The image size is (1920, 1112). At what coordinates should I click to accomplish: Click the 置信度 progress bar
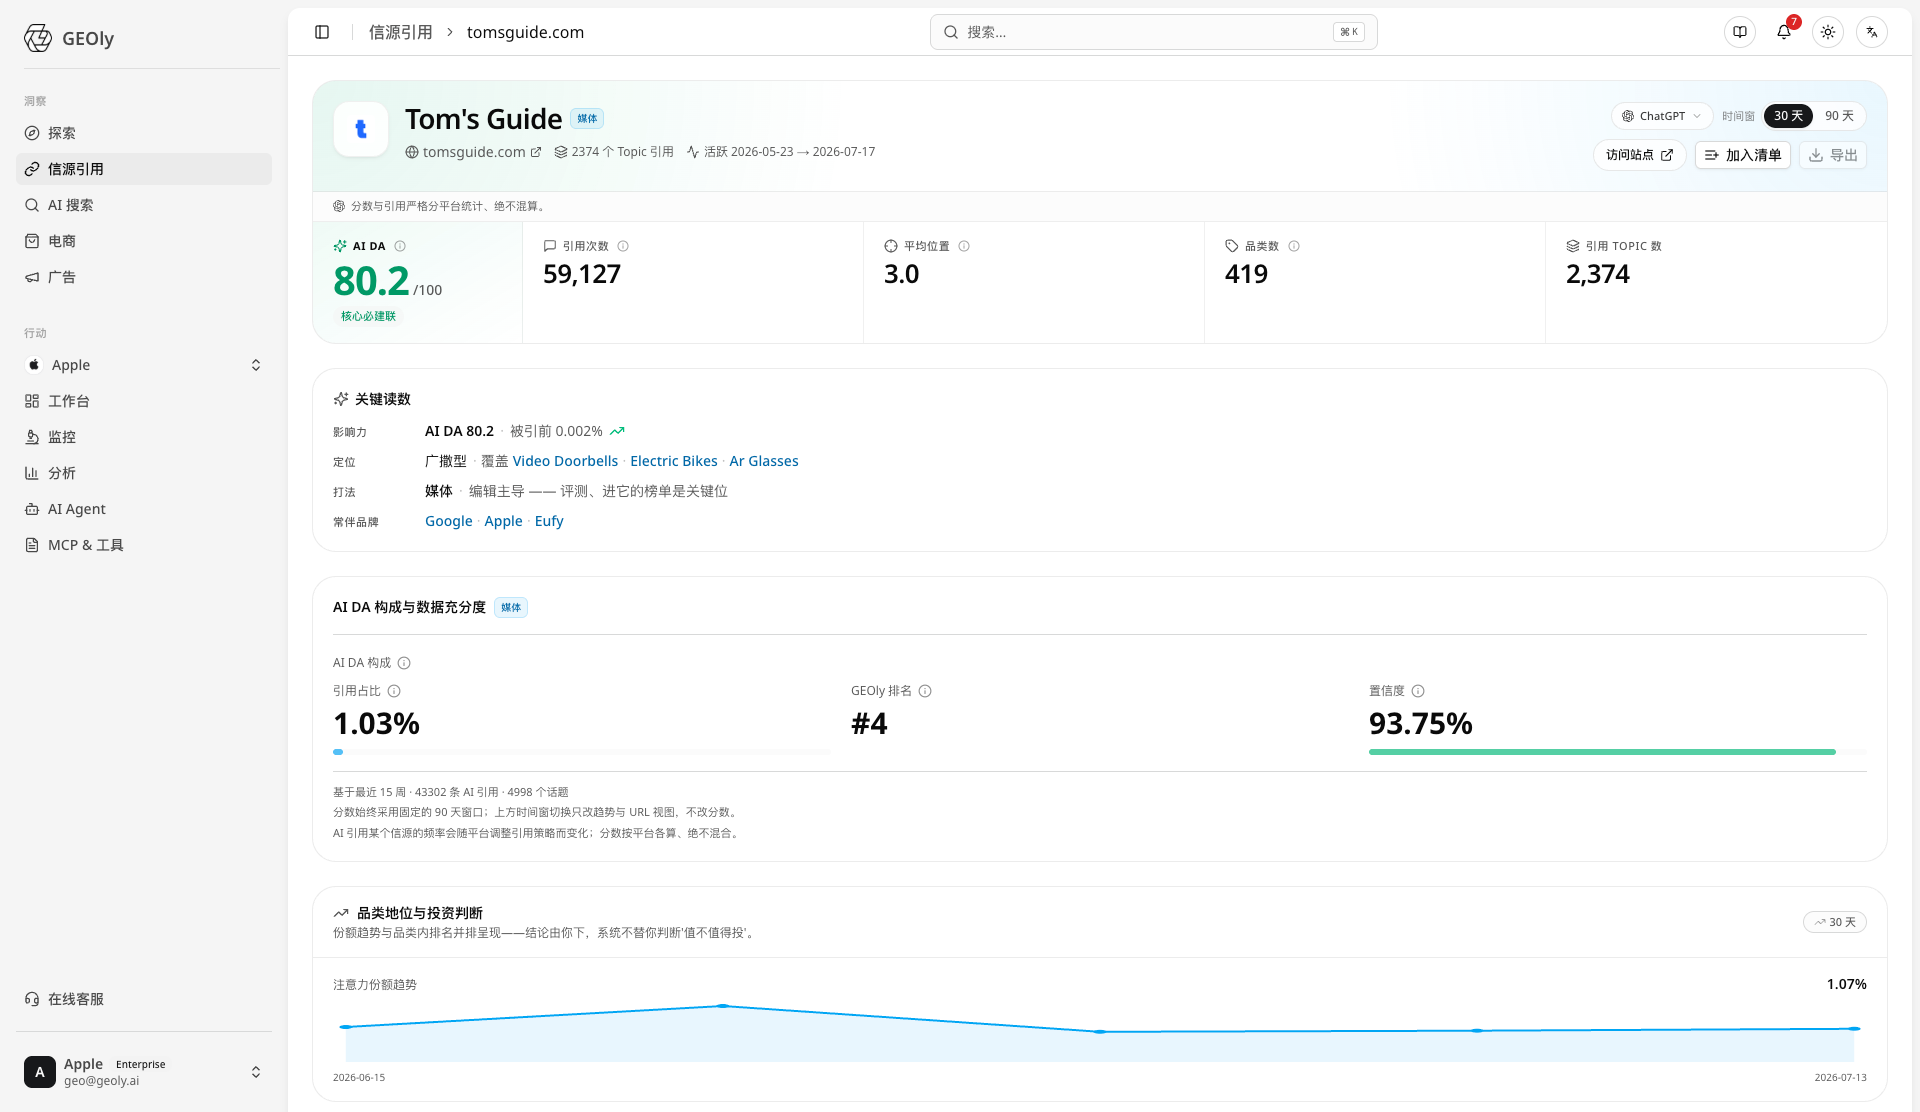point(1617,752)
